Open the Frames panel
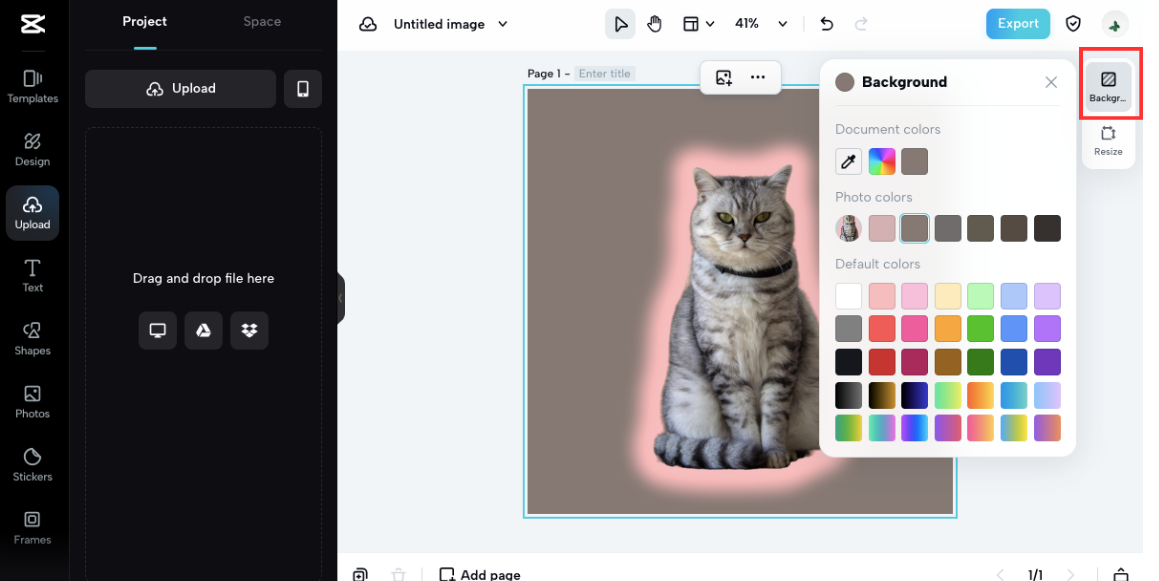This screenshot has height=581, width=1159. pyautogui.click(x=33, y=528)
